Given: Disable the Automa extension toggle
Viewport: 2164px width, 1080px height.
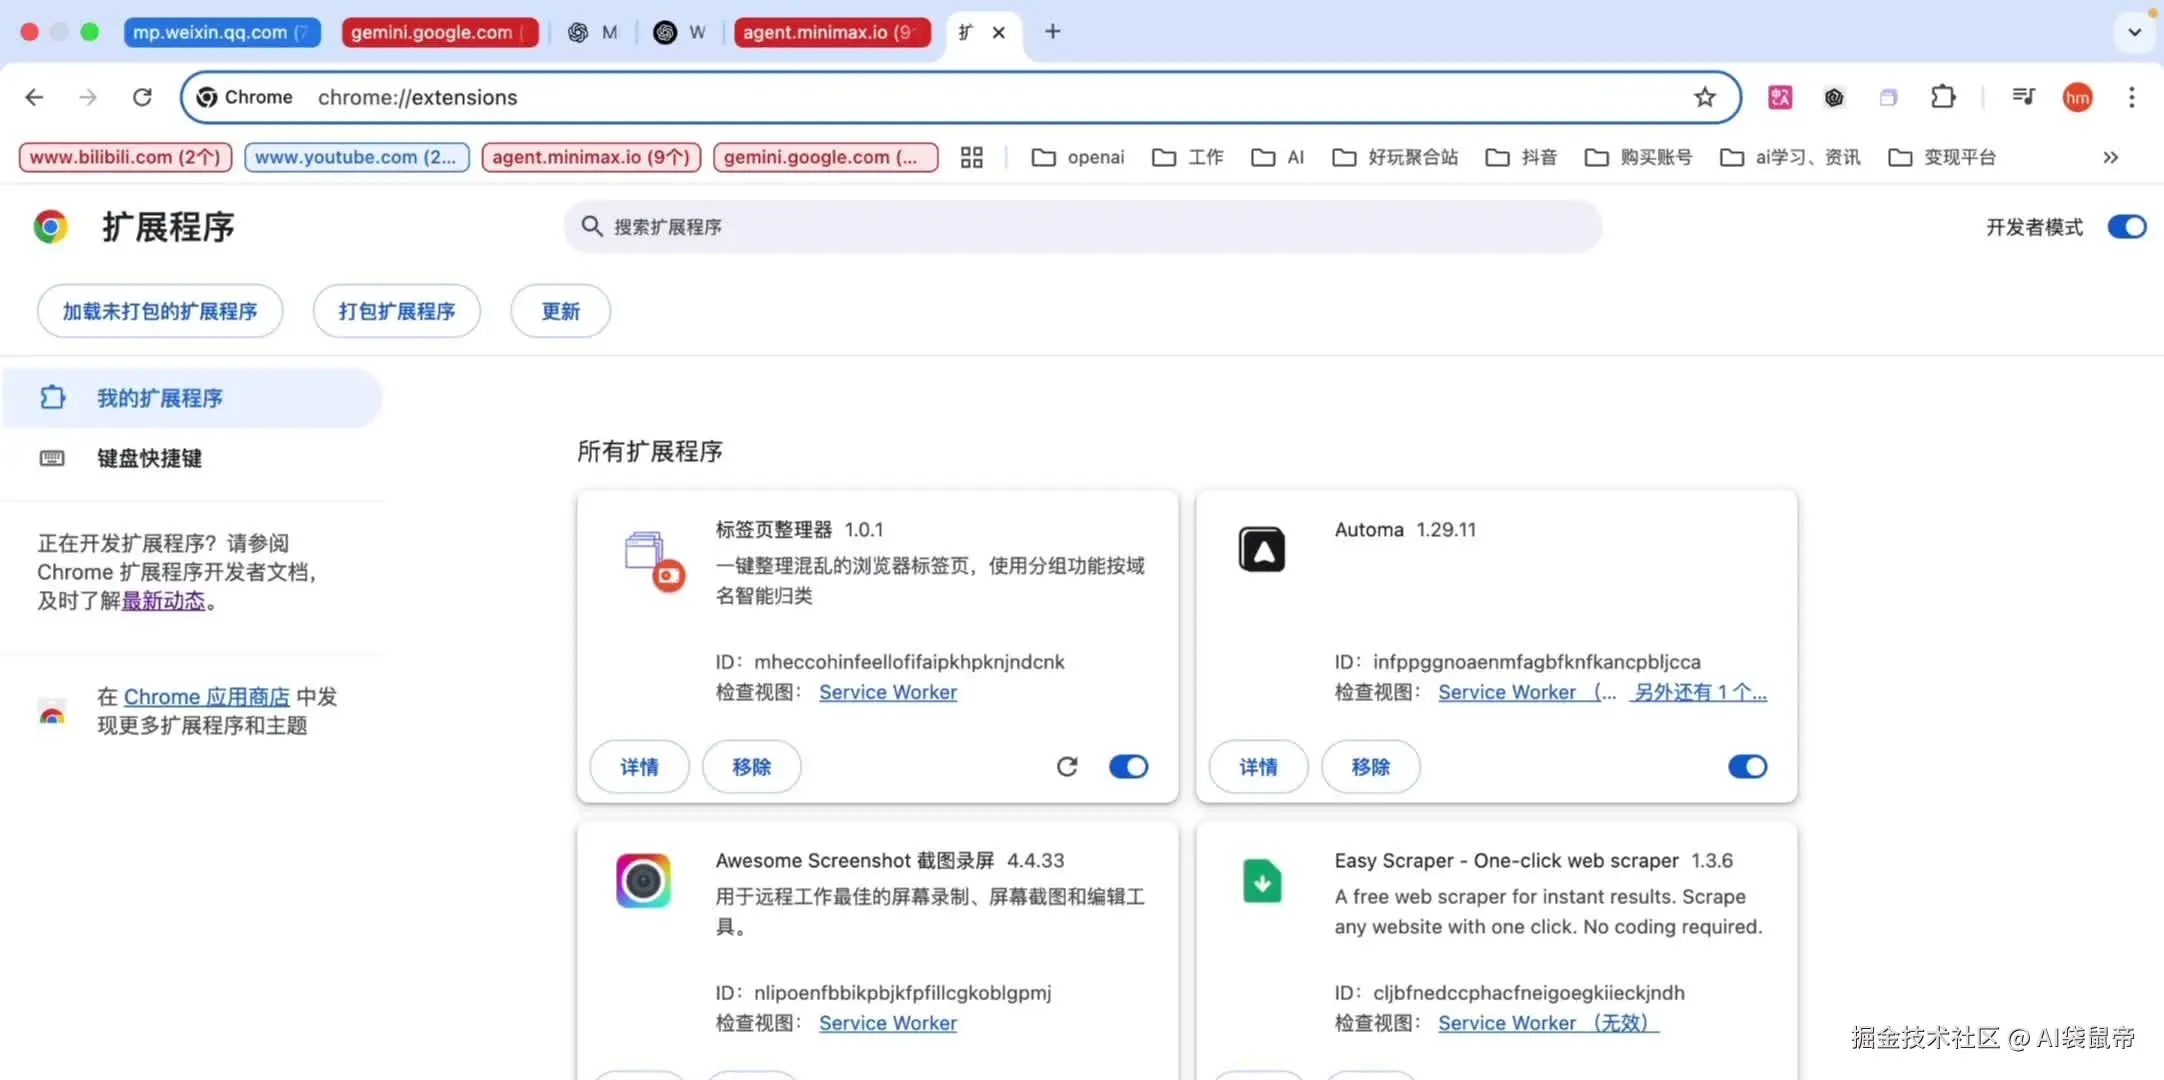Looking at the screenshot, I should click(1747, 766).
